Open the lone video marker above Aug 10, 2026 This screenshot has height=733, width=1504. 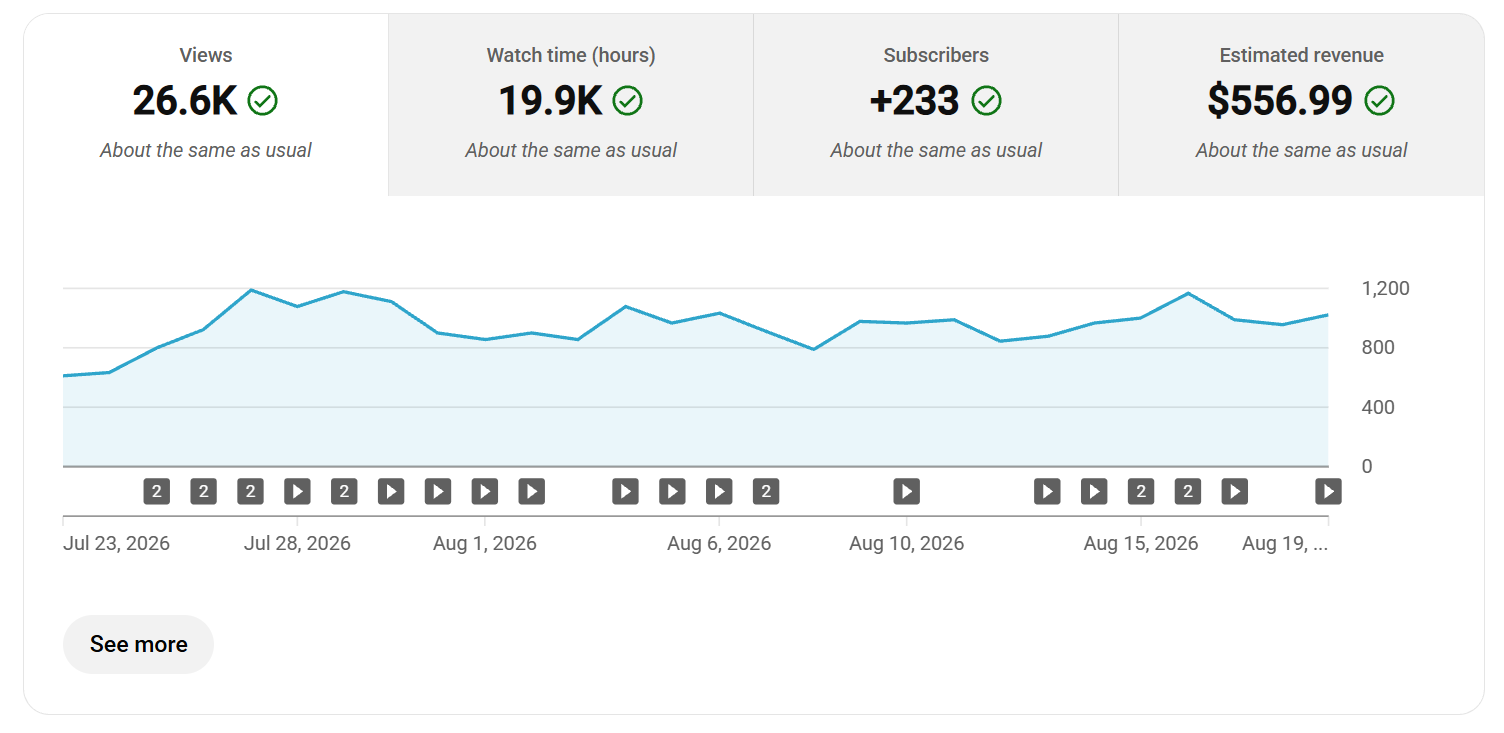906,491
